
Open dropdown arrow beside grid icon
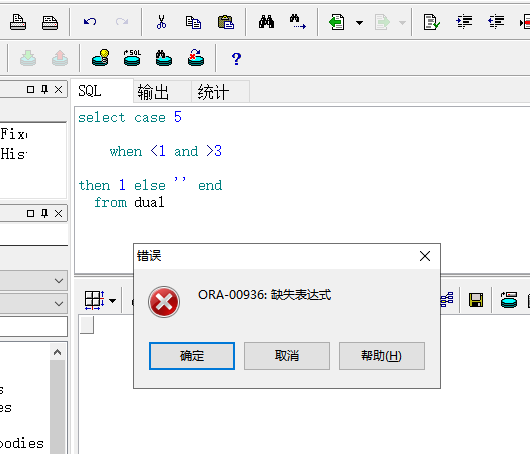(x=113, y=300)
